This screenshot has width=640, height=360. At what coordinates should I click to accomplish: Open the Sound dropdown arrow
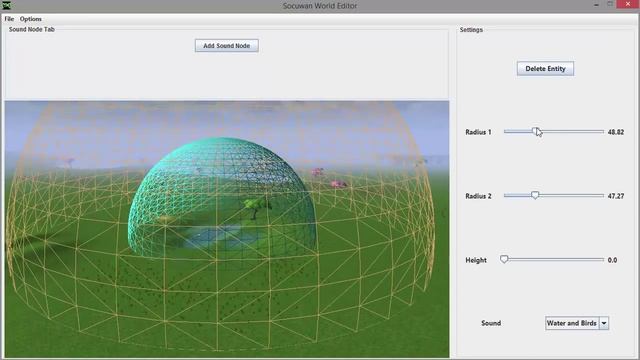tap(604, 323)
